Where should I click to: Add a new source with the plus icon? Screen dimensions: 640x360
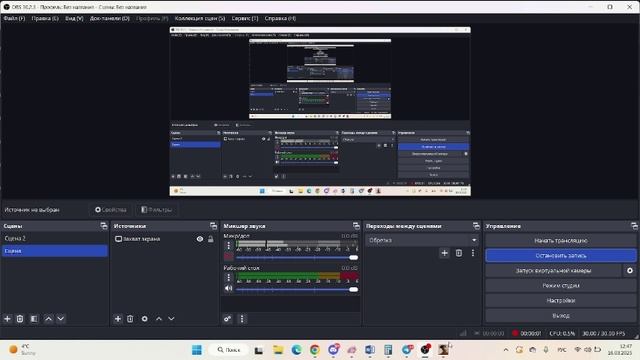coord(118,319)
